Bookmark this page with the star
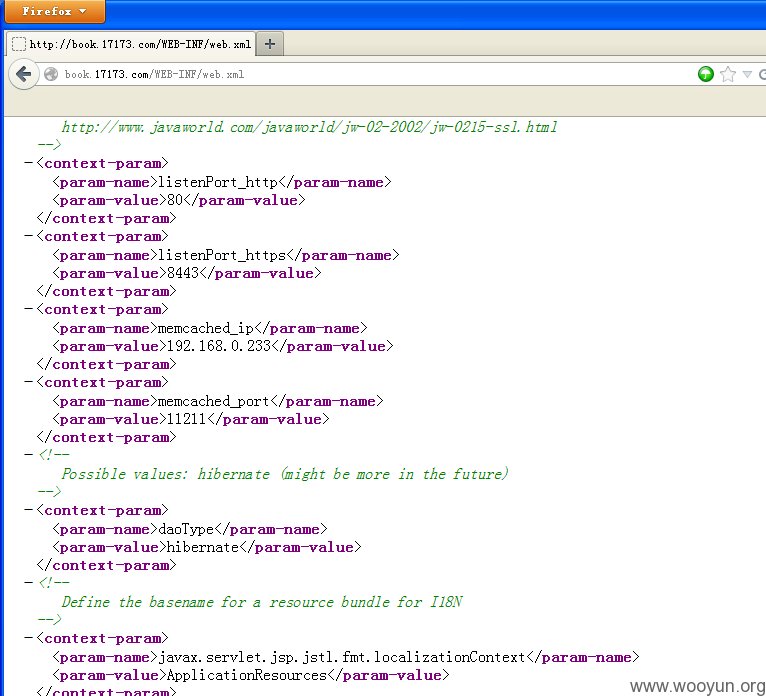The height and width of the screenshot is (696, 766). pos(727,74)
